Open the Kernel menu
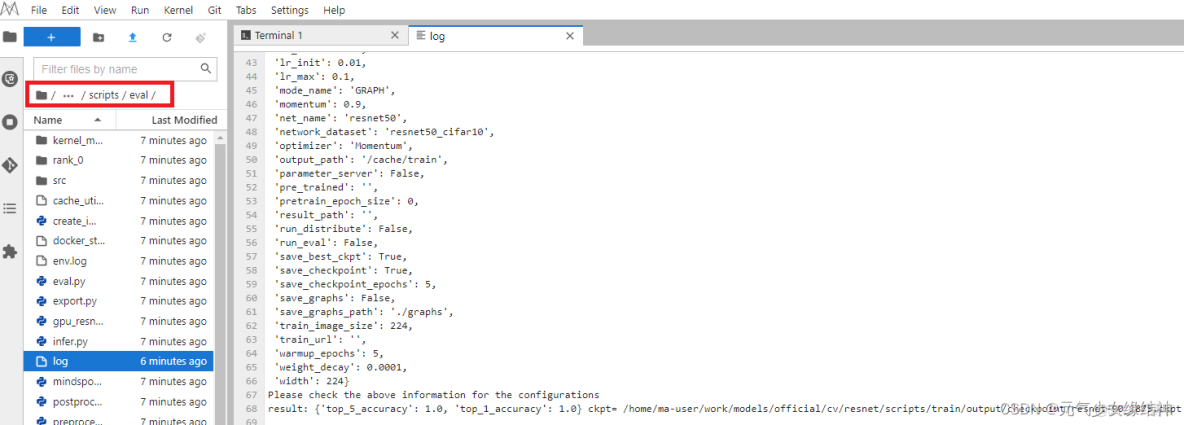 tap(177, 11)
